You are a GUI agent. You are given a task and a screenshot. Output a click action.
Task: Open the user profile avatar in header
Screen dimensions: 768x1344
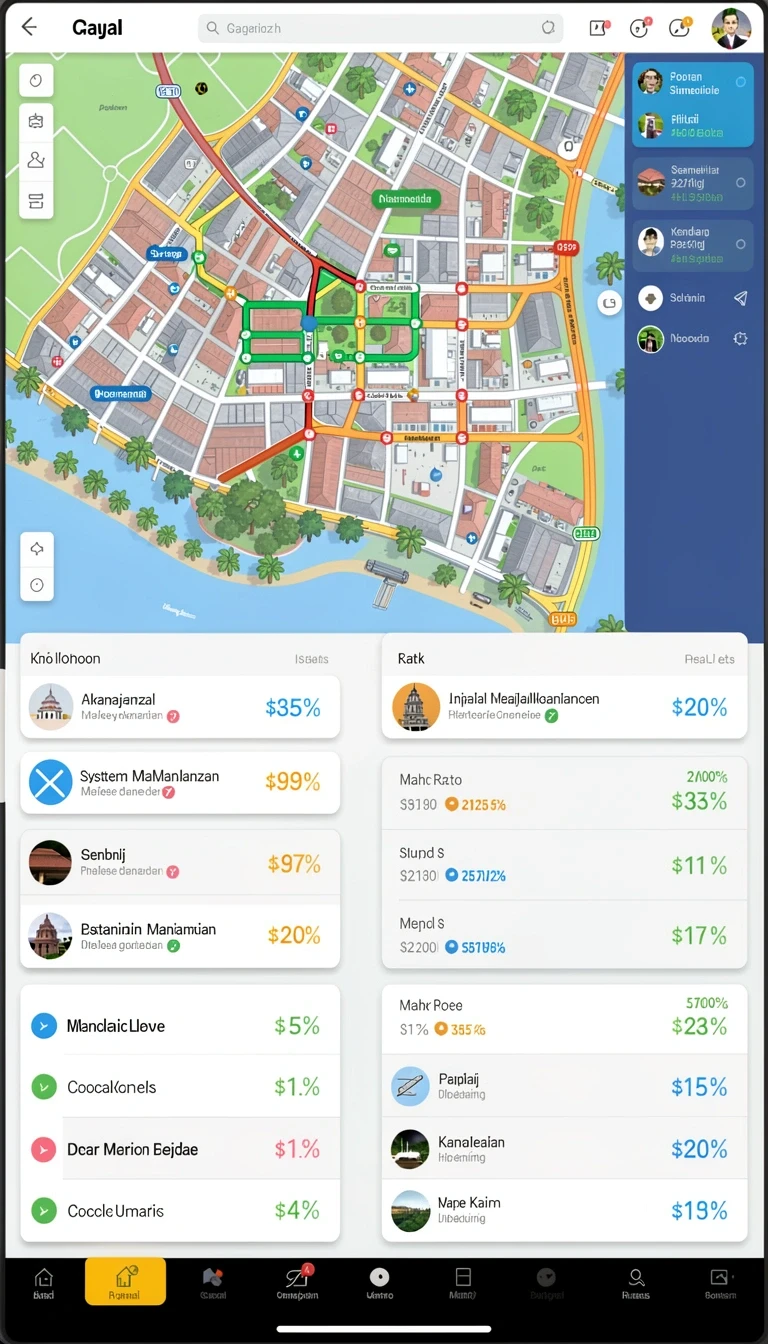[x=731, y=28]
